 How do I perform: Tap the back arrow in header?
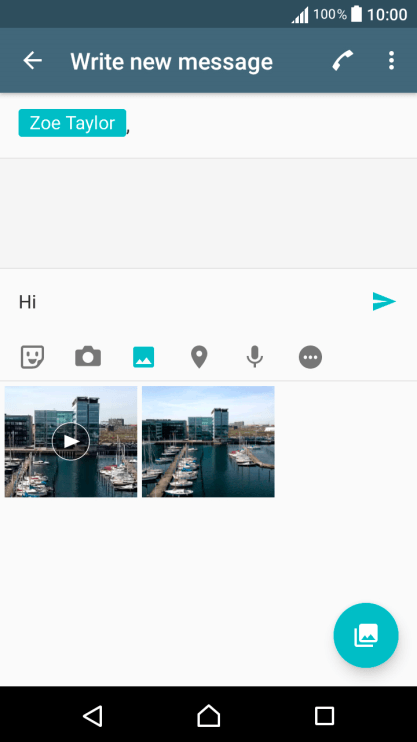[x=33, y=61]
